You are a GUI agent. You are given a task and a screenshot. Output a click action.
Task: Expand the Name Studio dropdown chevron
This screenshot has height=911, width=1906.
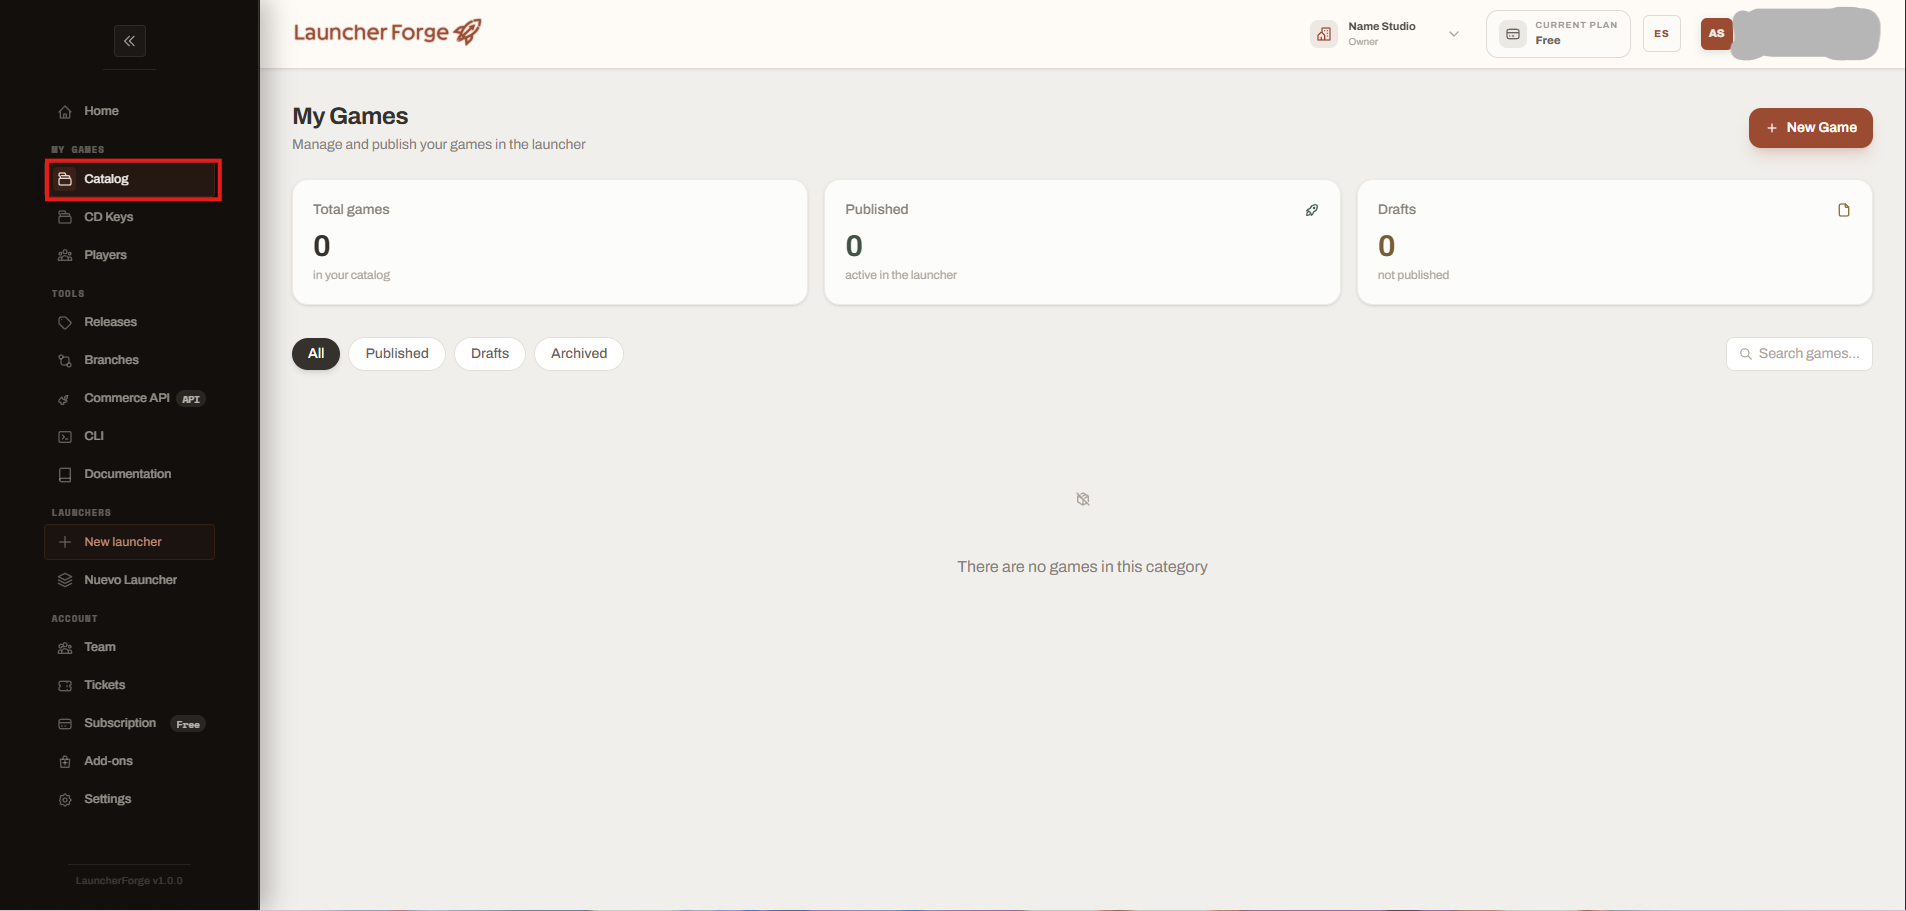1454,34
